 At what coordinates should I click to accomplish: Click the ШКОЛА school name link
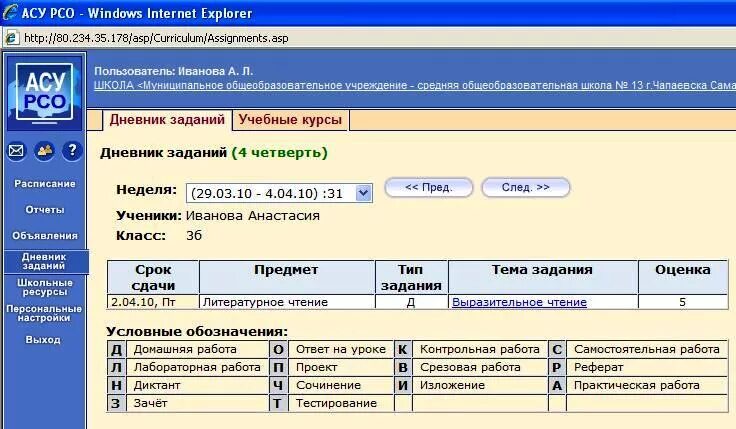click(x=414, y=85)
